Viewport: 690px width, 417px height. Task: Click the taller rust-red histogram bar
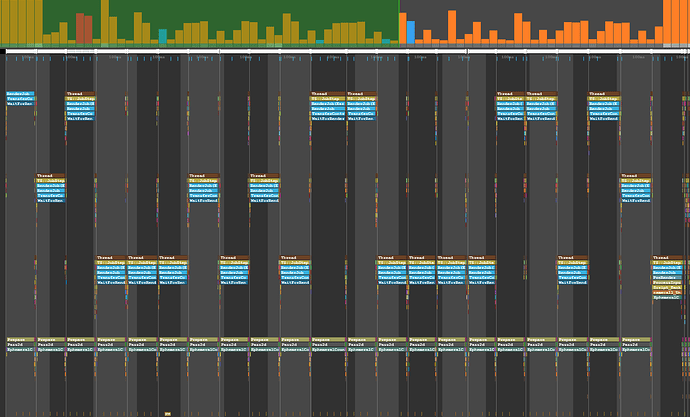80,28
